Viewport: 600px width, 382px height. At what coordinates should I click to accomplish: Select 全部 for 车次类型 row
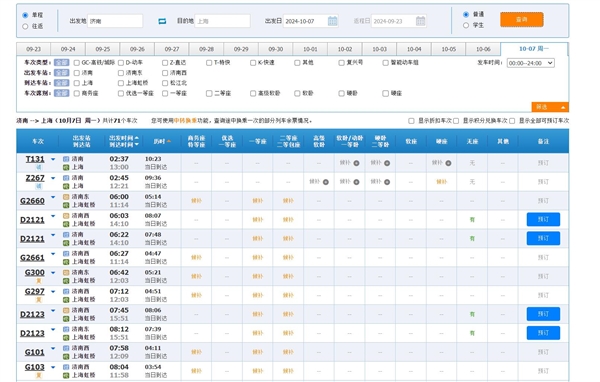pyautogui.click(x=61, y=62)
